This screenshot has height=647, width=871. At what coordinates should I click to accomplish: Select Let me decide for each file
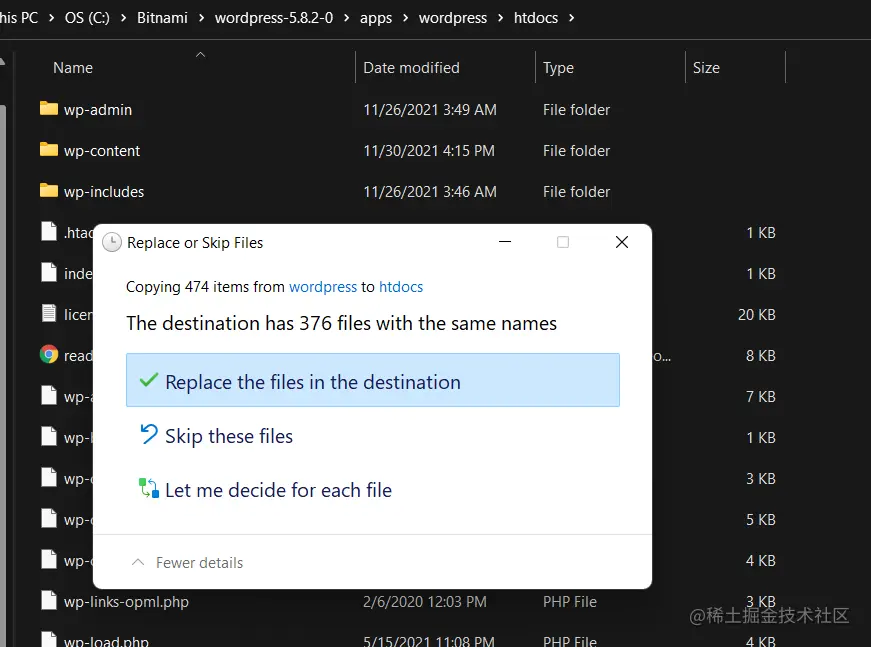tap(278, 490)
